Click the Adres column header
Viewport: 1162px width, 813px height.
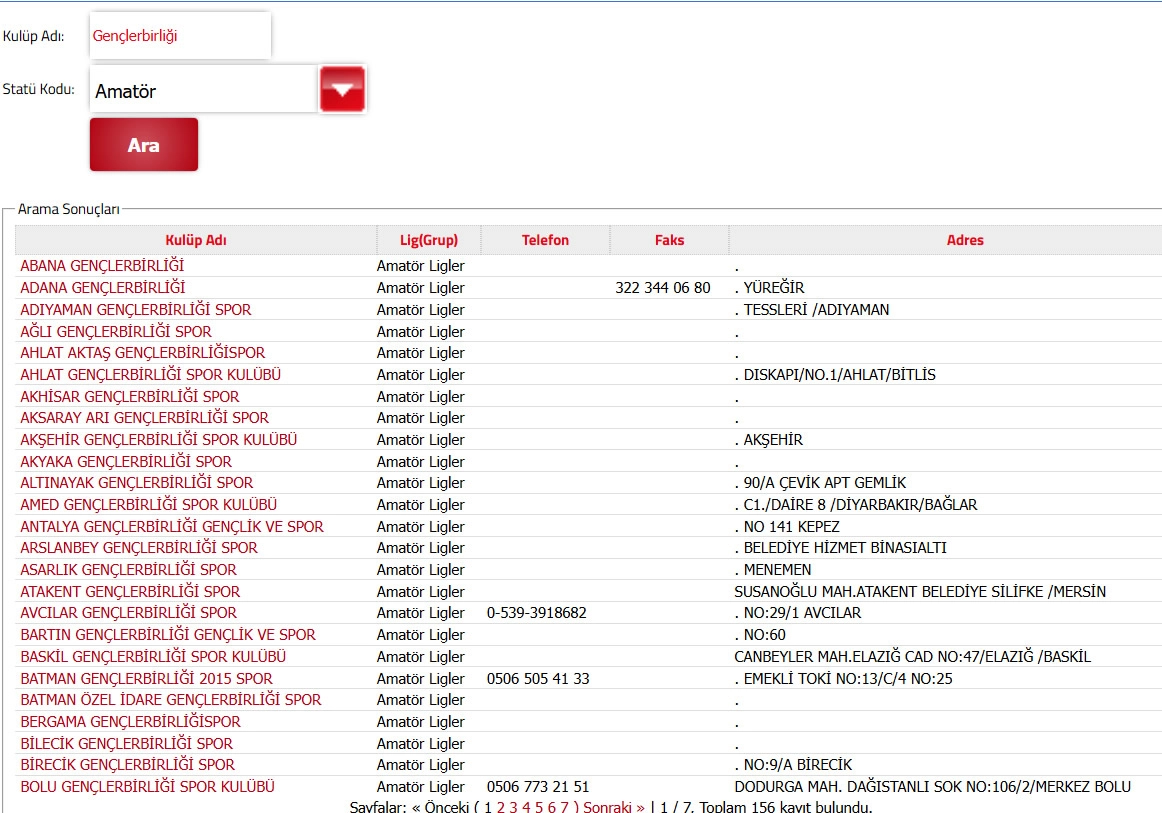(x=965, y=240)
